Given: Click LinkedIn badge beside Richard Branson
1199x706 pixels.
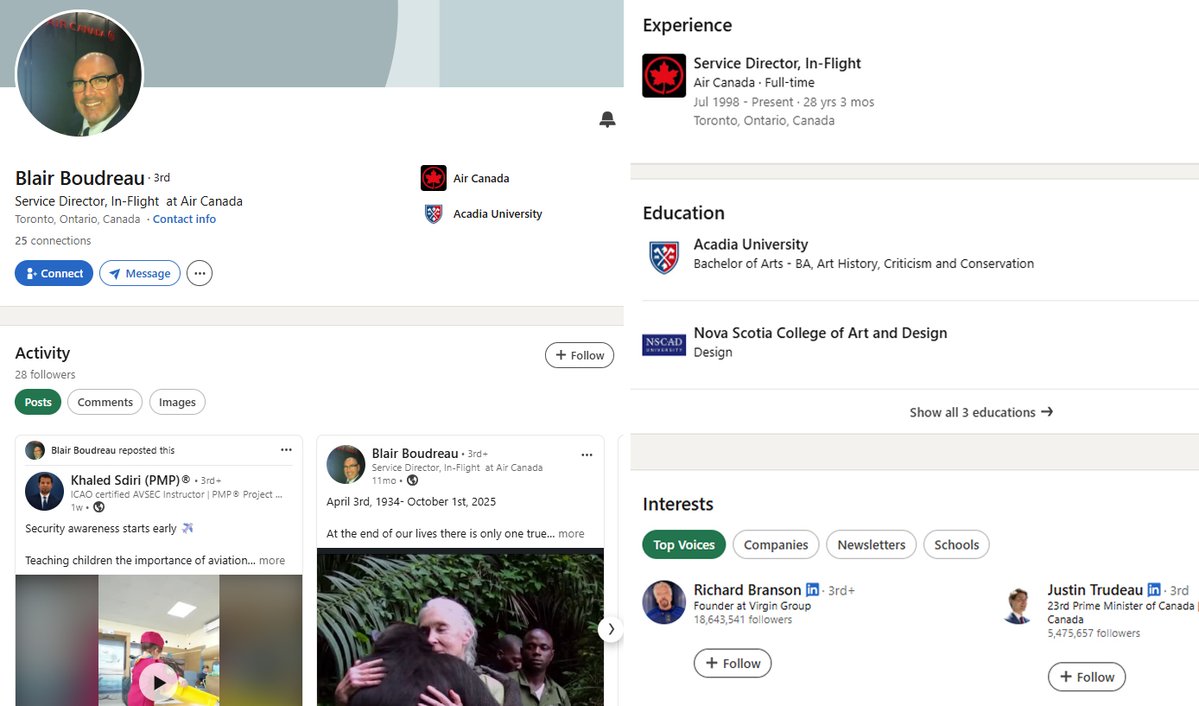Looking at the screenshot, I should 812,590.
